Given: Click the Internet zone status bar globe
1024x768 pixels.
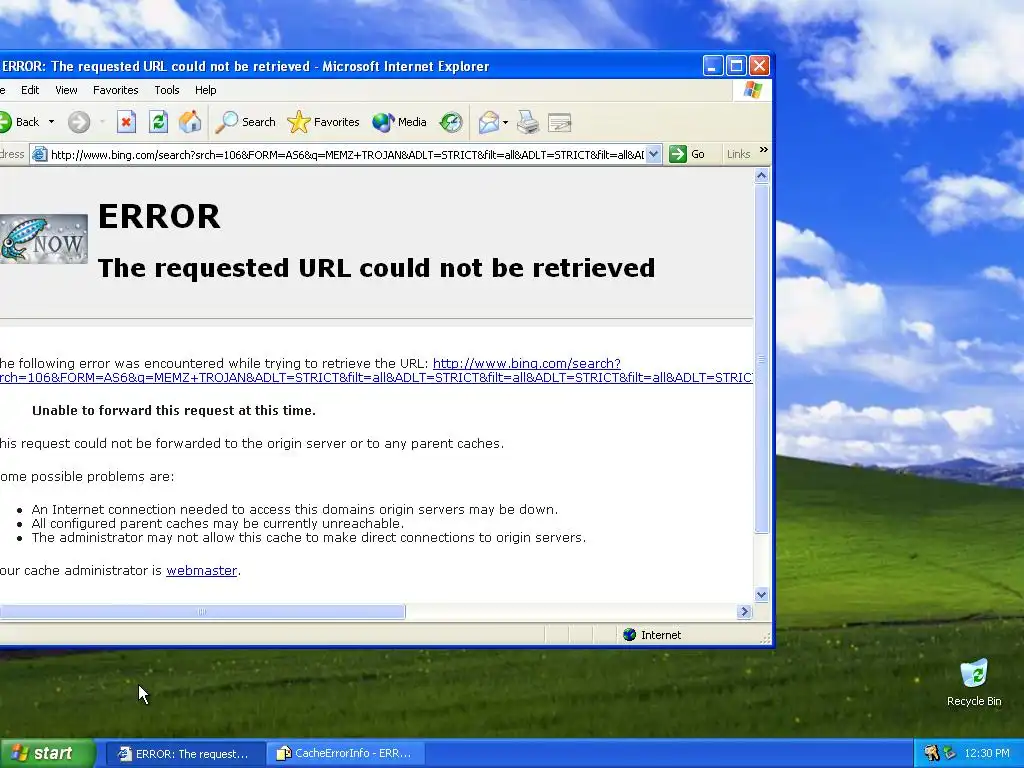Looking at the screenshot, I should [x=630, y=635].
